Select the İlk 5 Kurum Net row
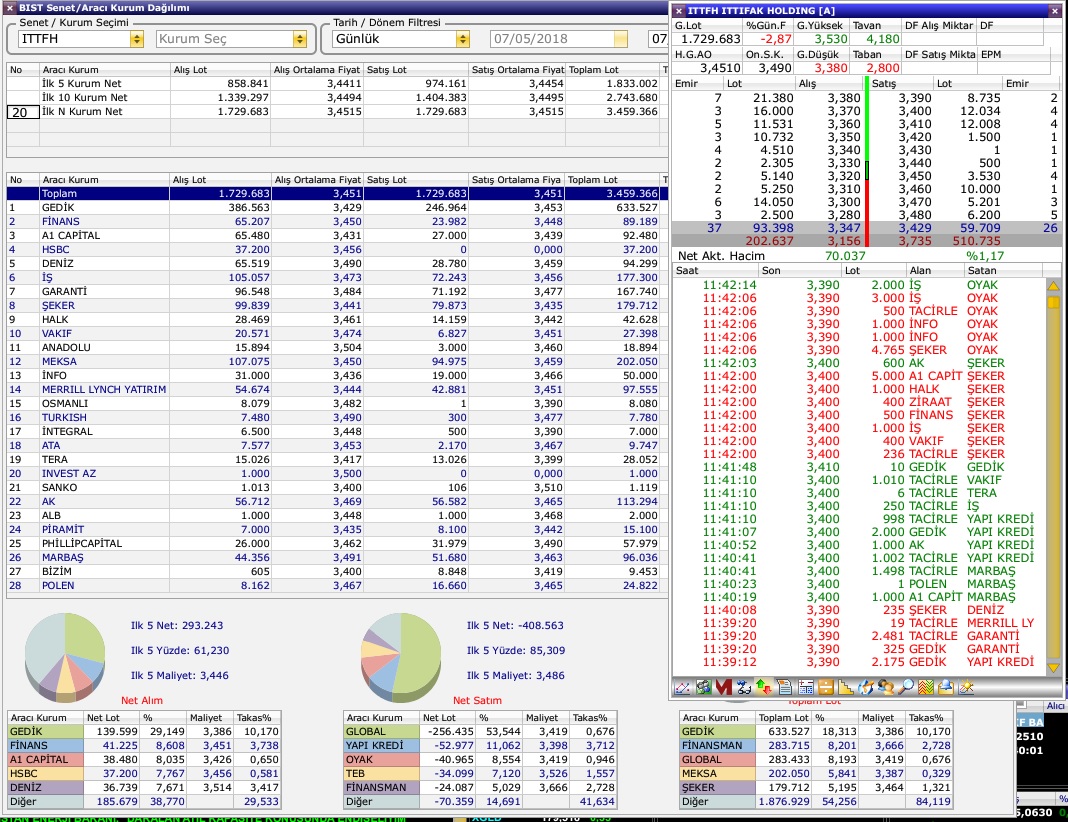Screen dimensions: 1068x822 (x=337, y=84)
